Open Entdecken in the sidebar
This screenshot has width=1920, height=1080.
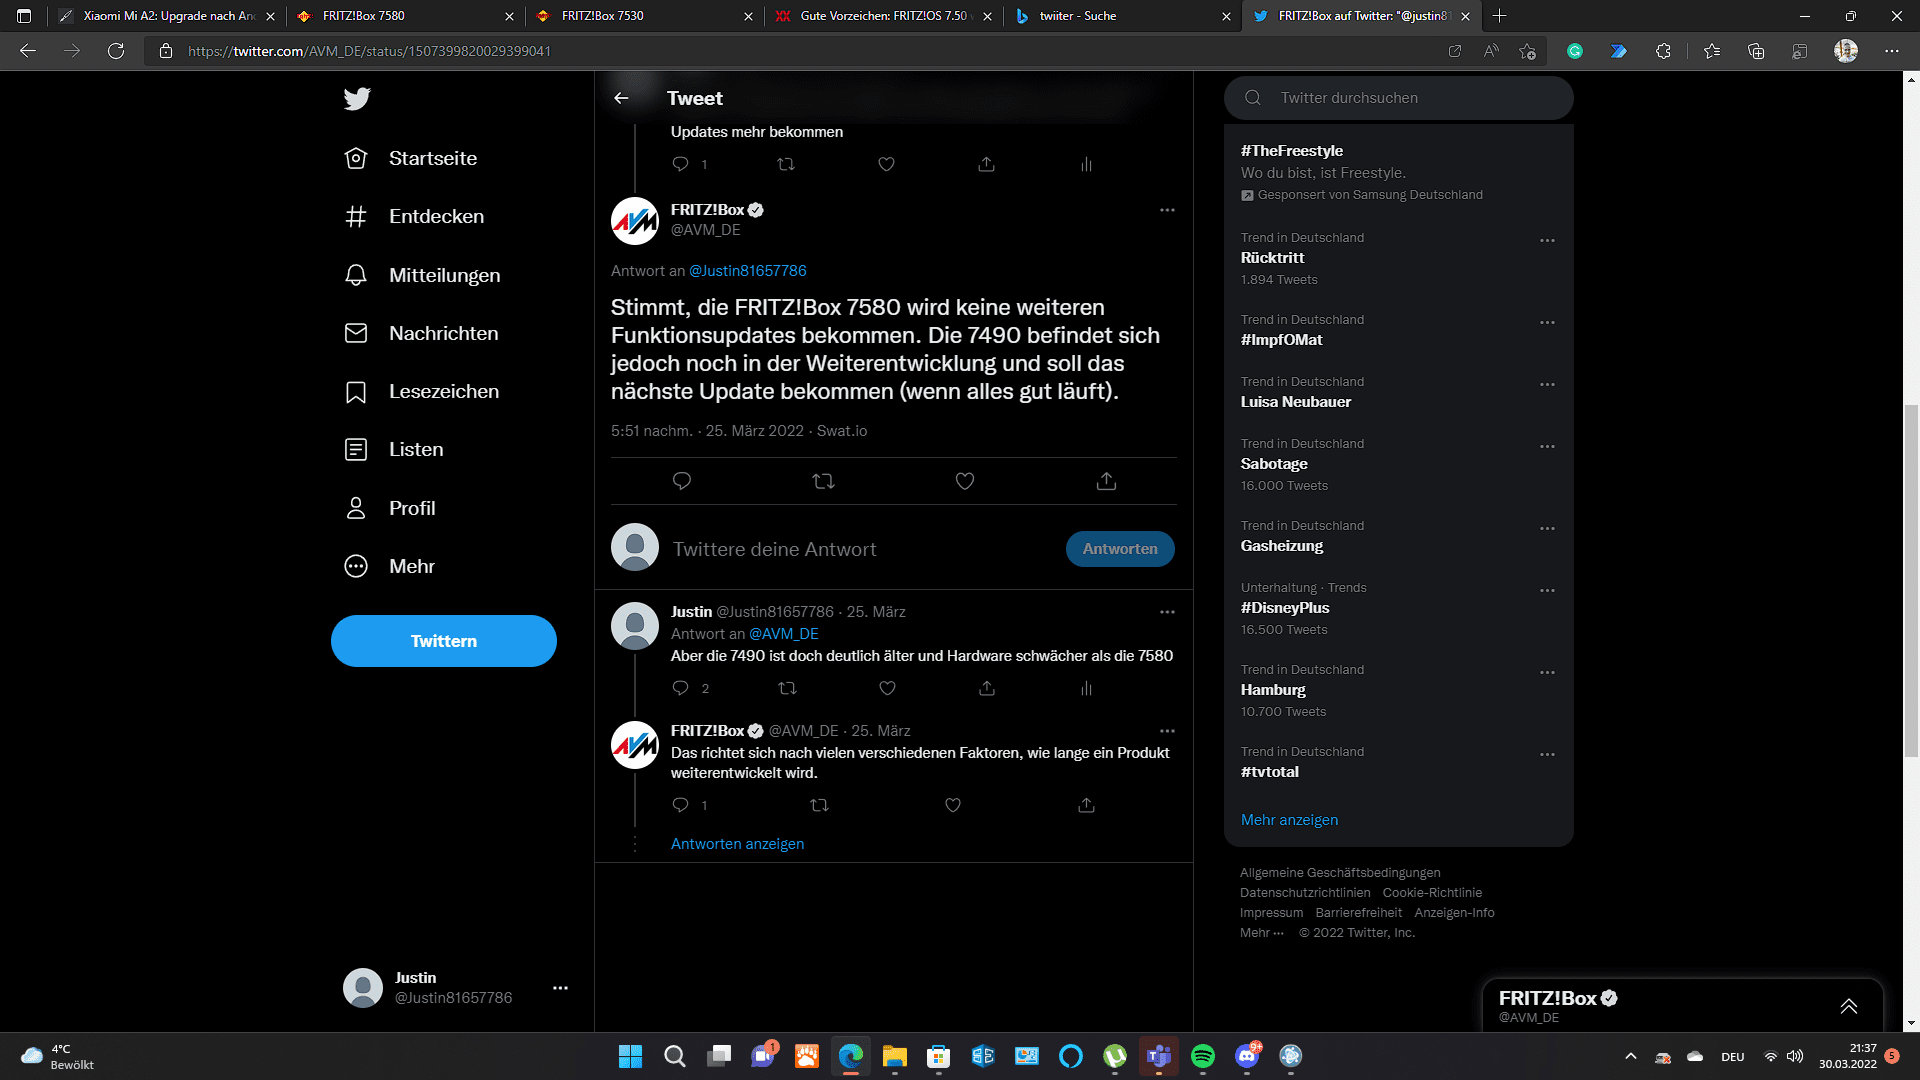tap(415, 216)
